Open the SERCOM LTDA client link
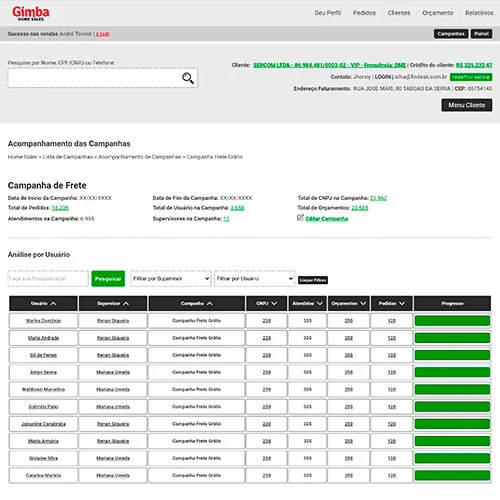The height and width of the screenshot is (500, 500). 329,65
